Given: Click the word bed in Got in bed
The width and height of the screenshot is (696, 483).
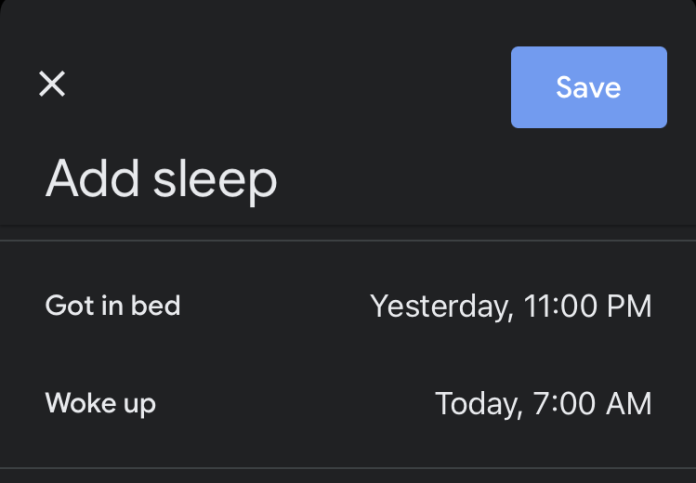Looking at the screenshot, I should pos(158,305).
